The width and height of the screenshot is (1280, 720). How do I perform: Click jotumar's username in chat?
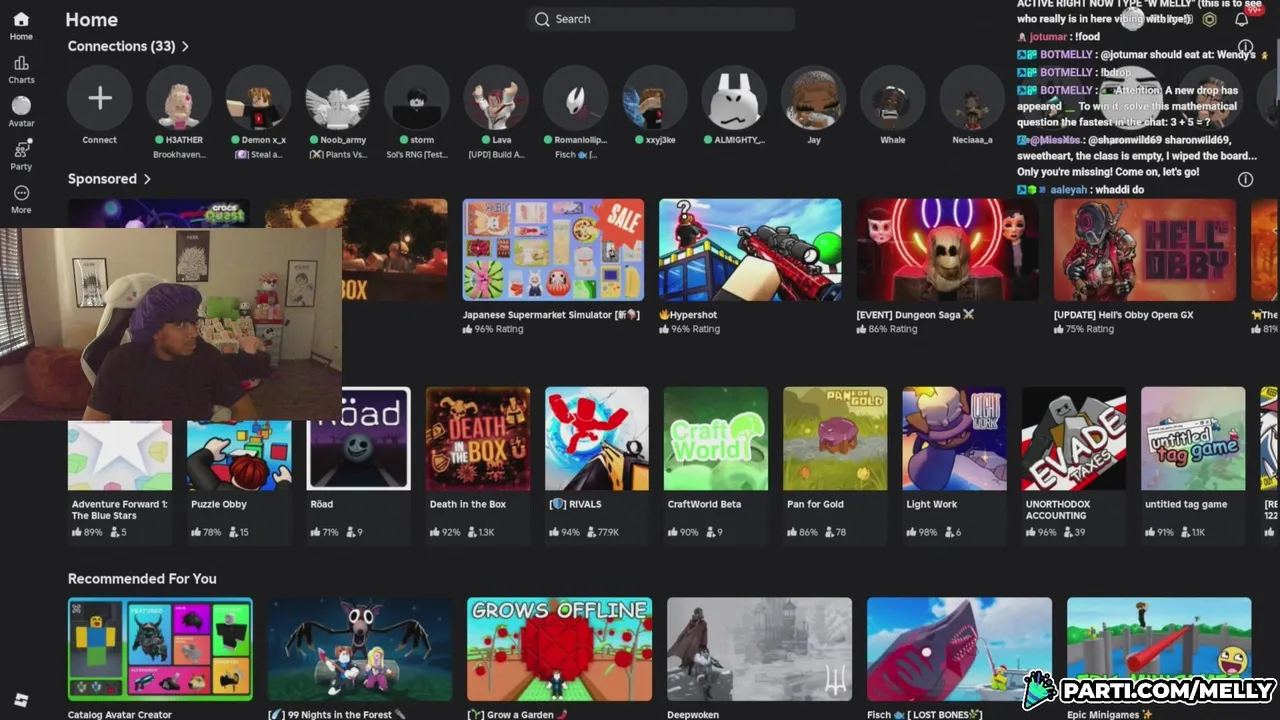pos(1048,37)
